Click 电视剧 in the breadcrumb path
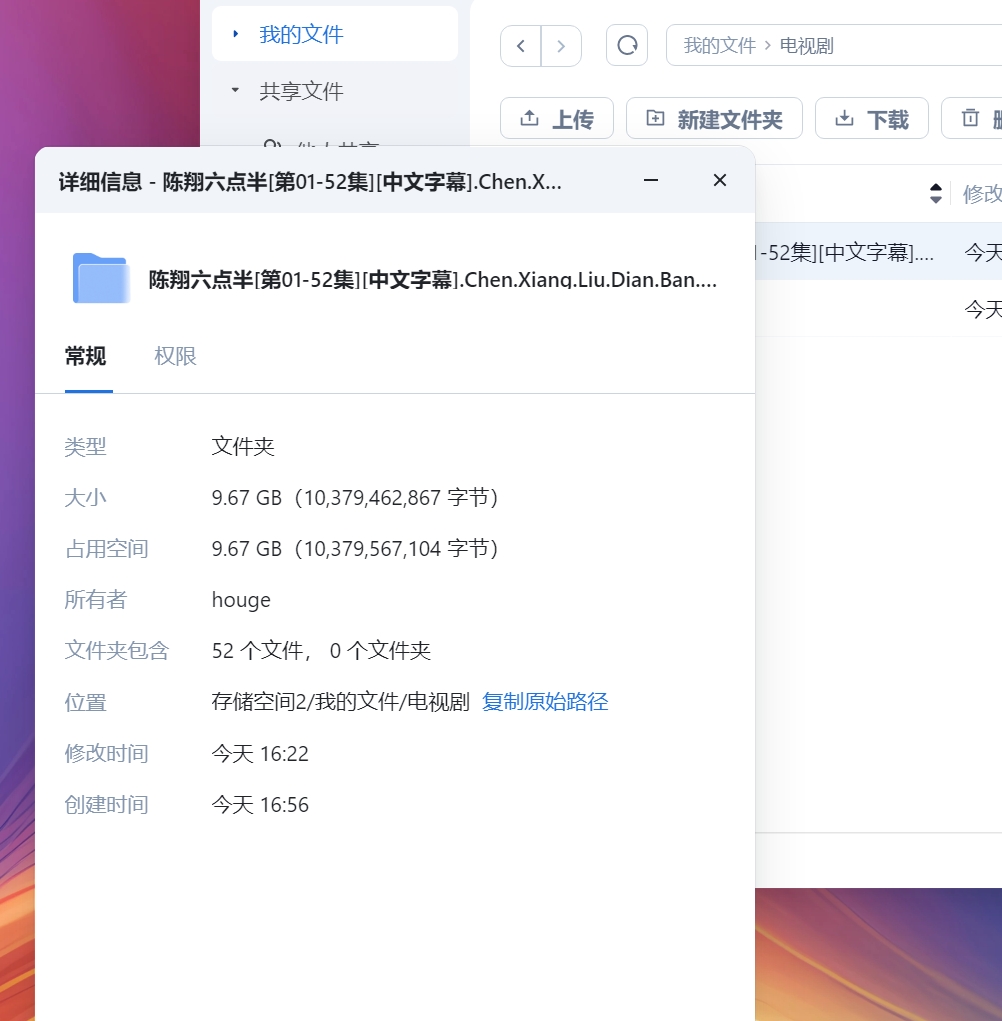1002x1021 pixels. click(x=807, y=46)
